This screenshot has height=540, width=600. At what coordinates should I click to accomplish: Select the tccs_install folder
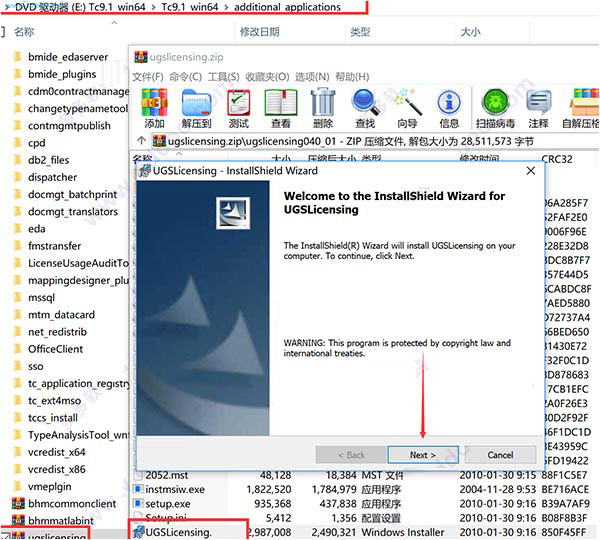(x=53, y=418)
